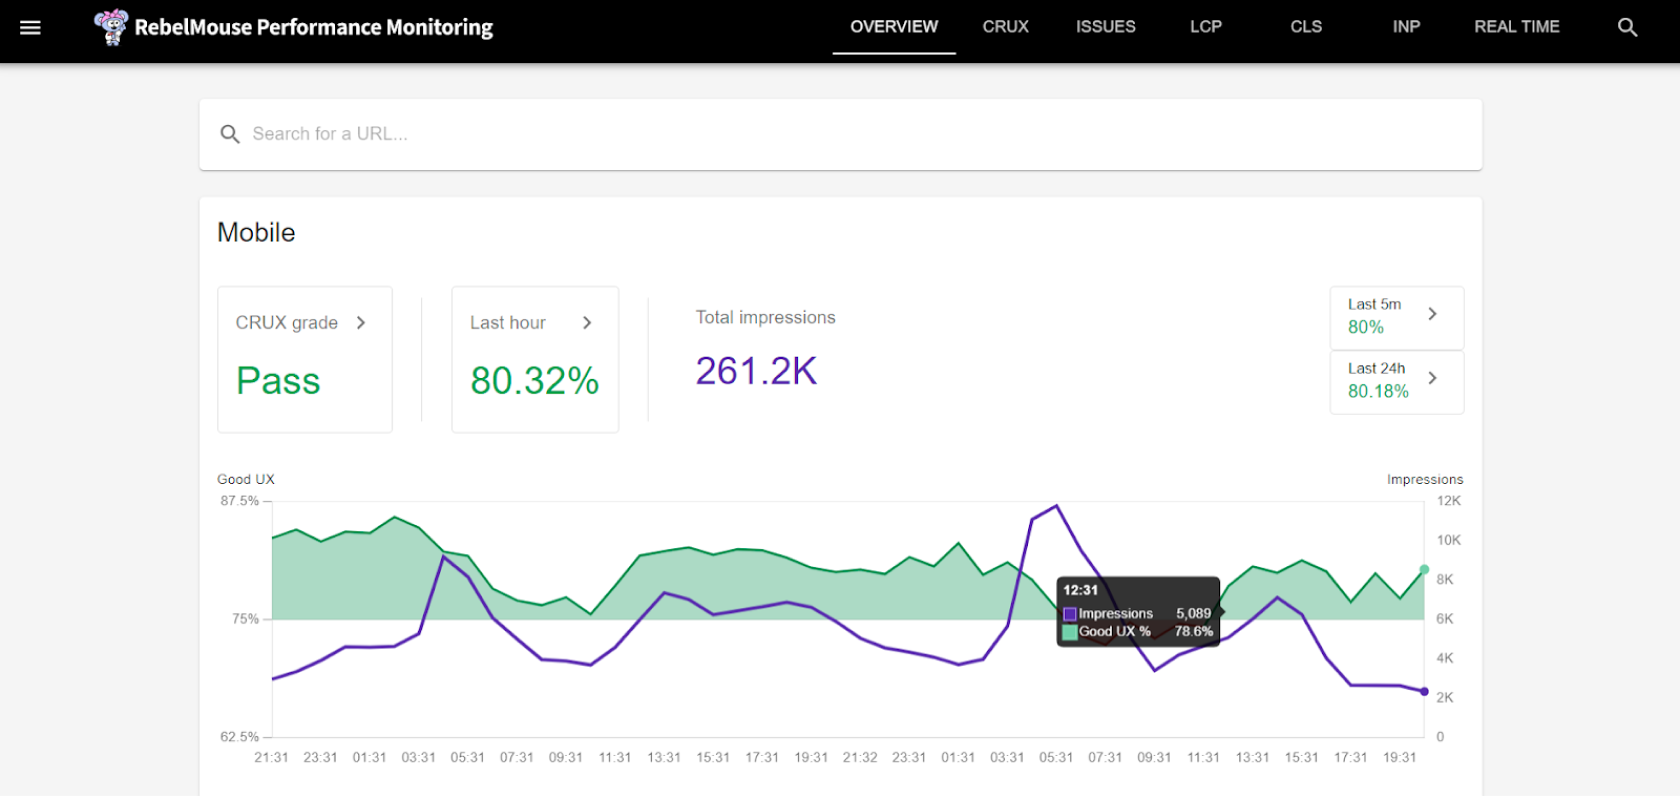
Task: Click magnifier icon in URL search box
Action: (230, 134)
